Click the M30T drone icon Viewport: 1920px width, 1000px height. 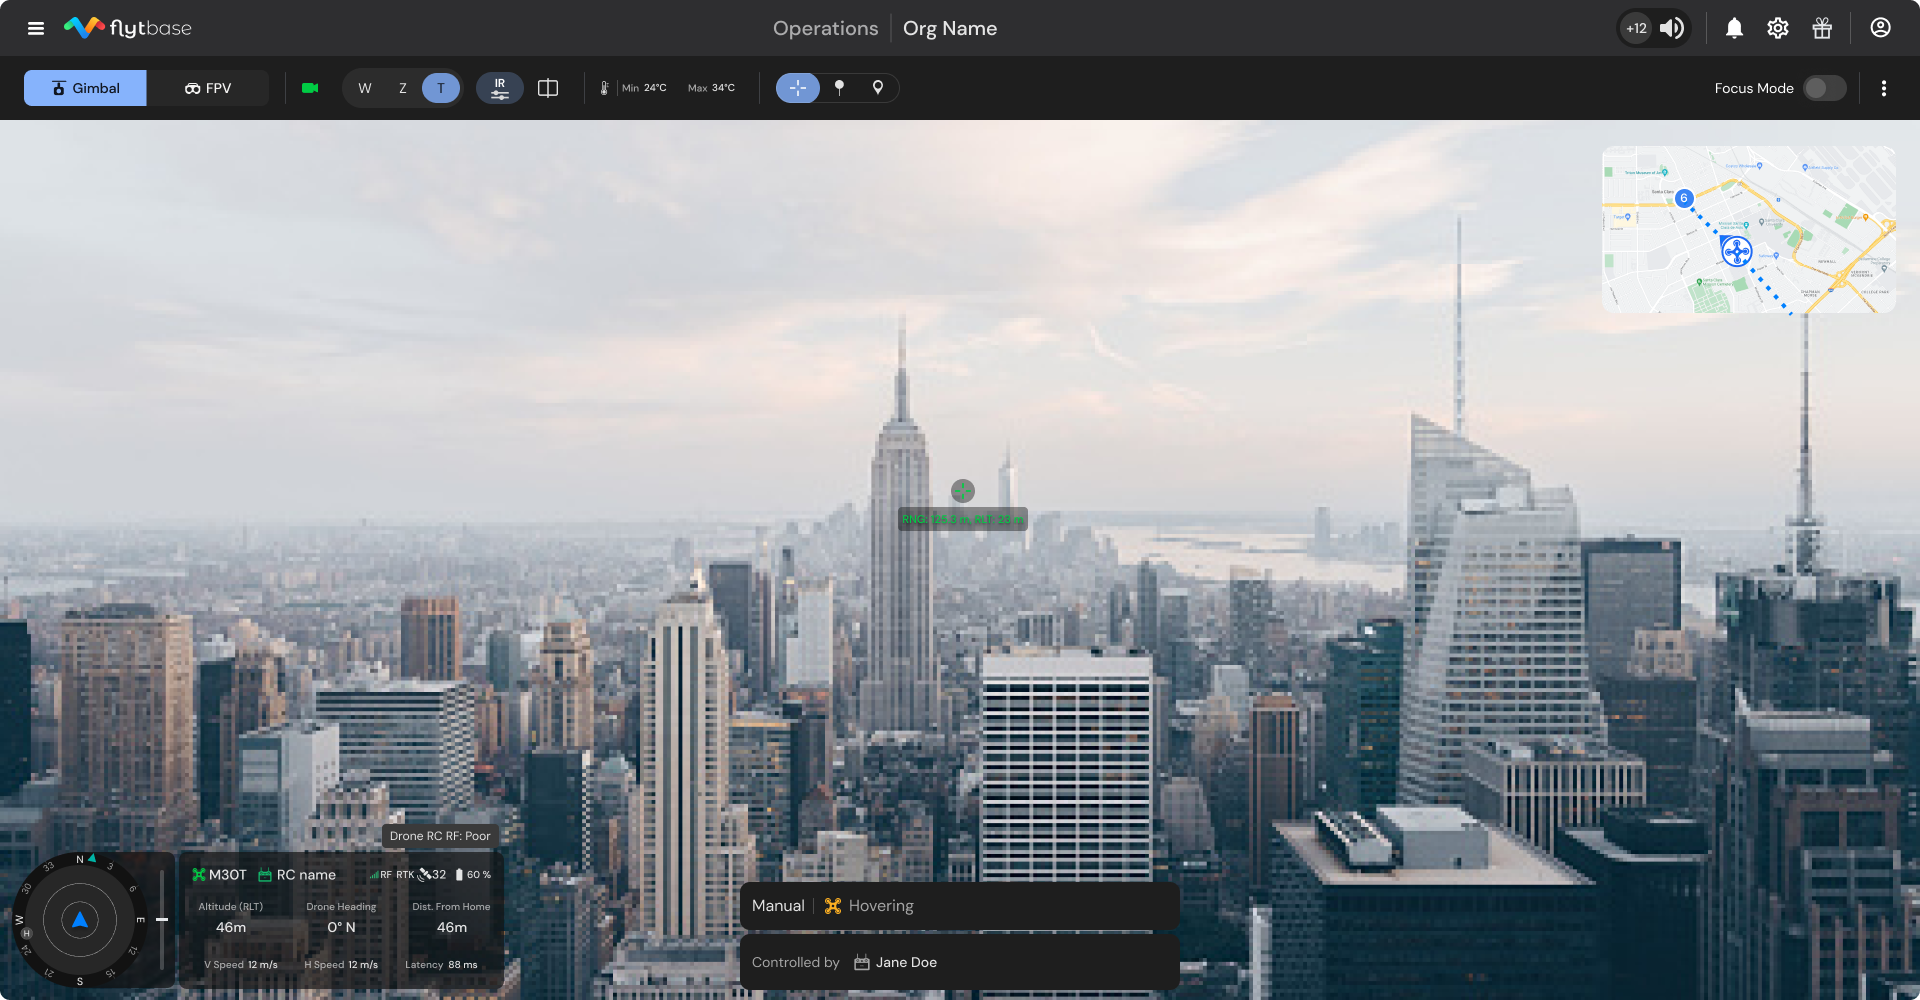click(198, 875)
